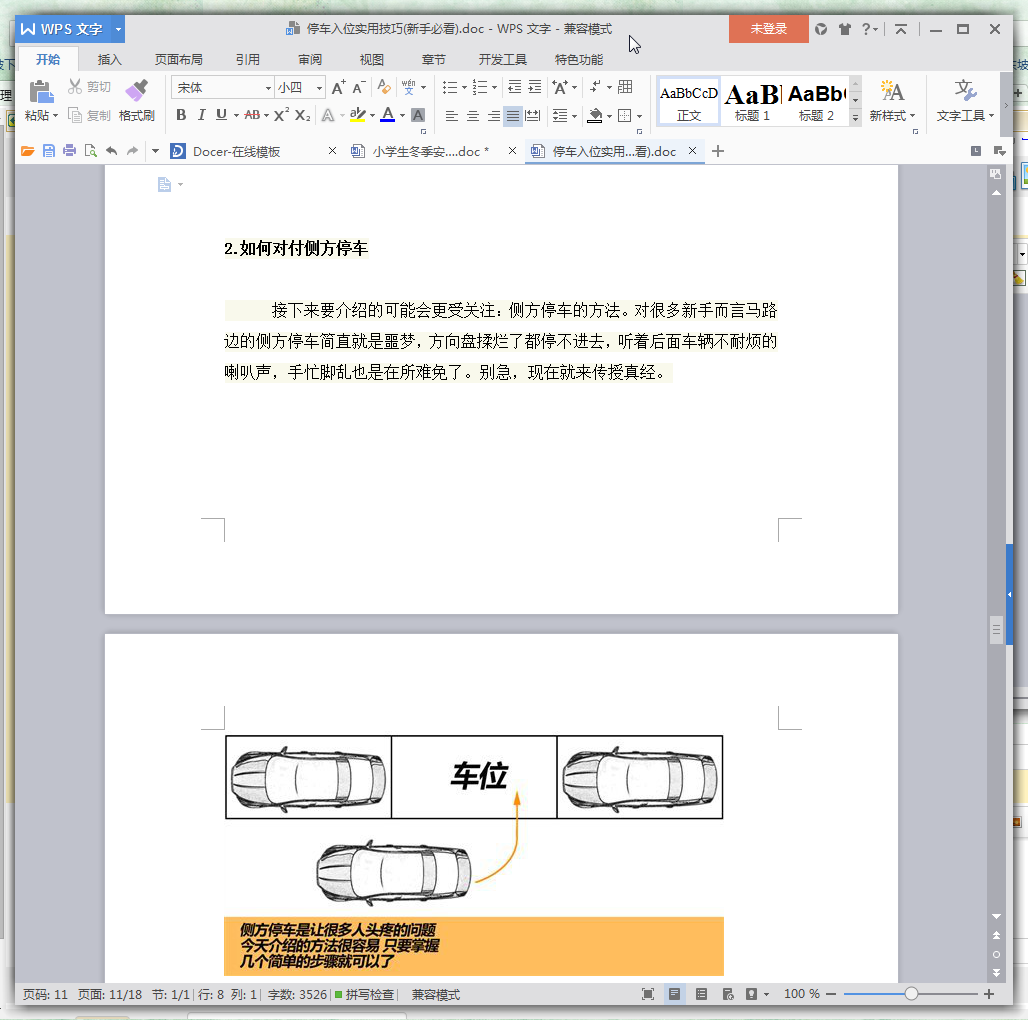
Task: Expand the styles gallery
Action: tap(855, 118)
